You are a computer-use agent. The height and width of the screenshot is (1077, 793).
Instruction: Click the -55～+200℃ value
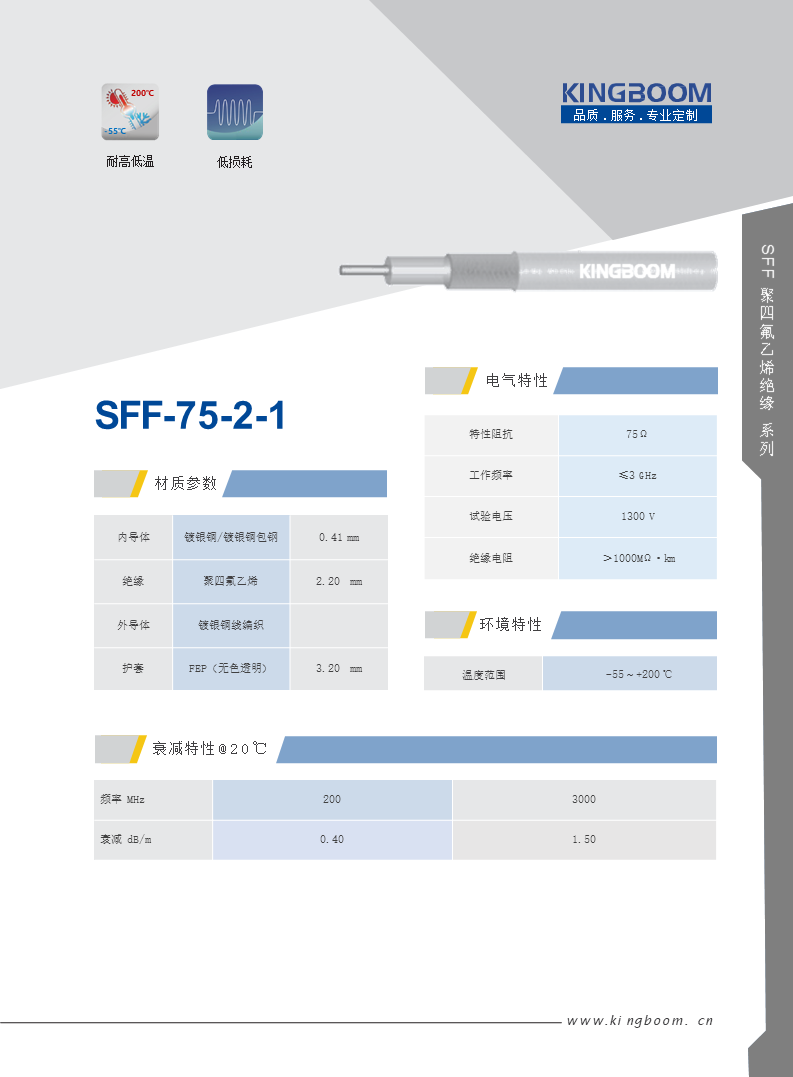pyautogui.click(x=630, y=674)
